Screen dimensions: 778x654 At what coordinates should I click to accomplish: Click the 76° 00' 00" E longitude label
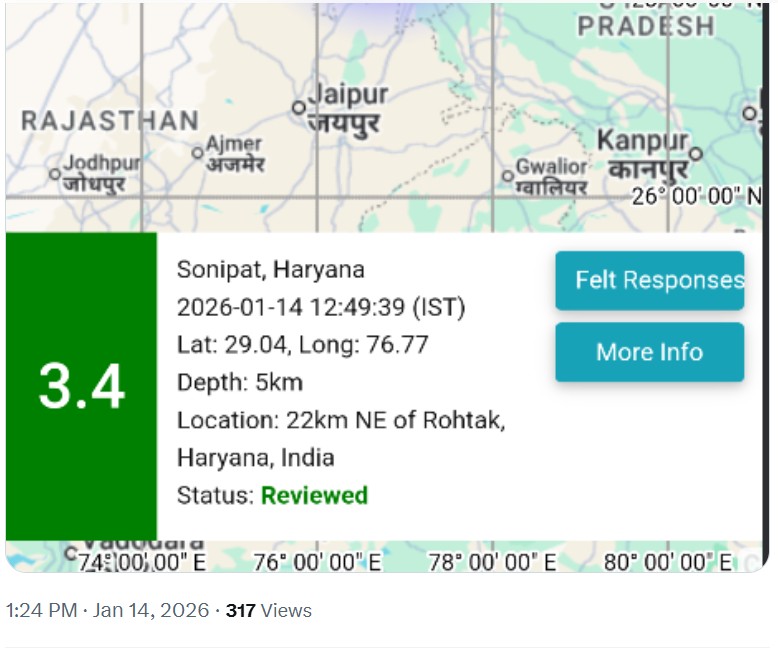(x=317, y=562)
